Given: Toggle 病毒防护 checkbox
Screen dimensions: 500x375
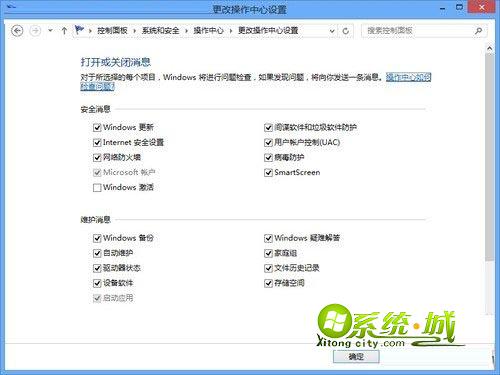Looking at the screenshot, I should click(x=268, y=157).
